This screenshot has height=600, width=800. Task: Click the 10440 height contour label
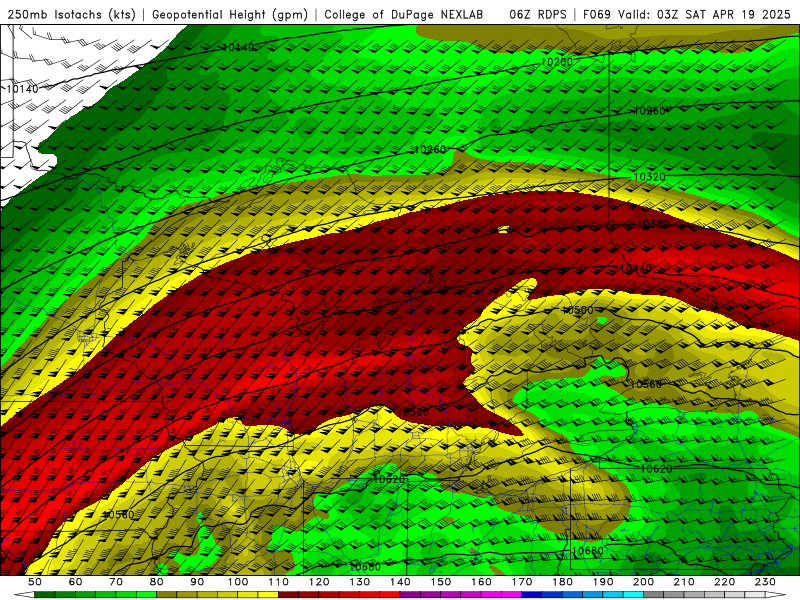(636, 268)
